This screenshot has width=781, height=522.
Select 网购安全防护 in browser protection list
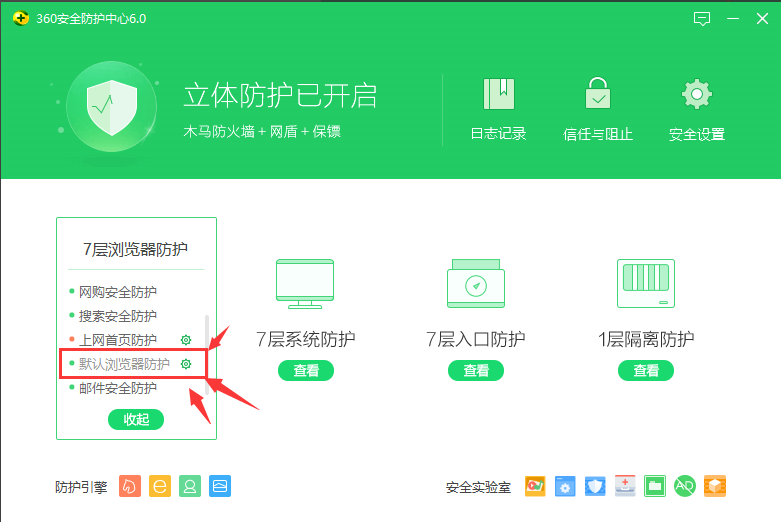tap(117, 292)
